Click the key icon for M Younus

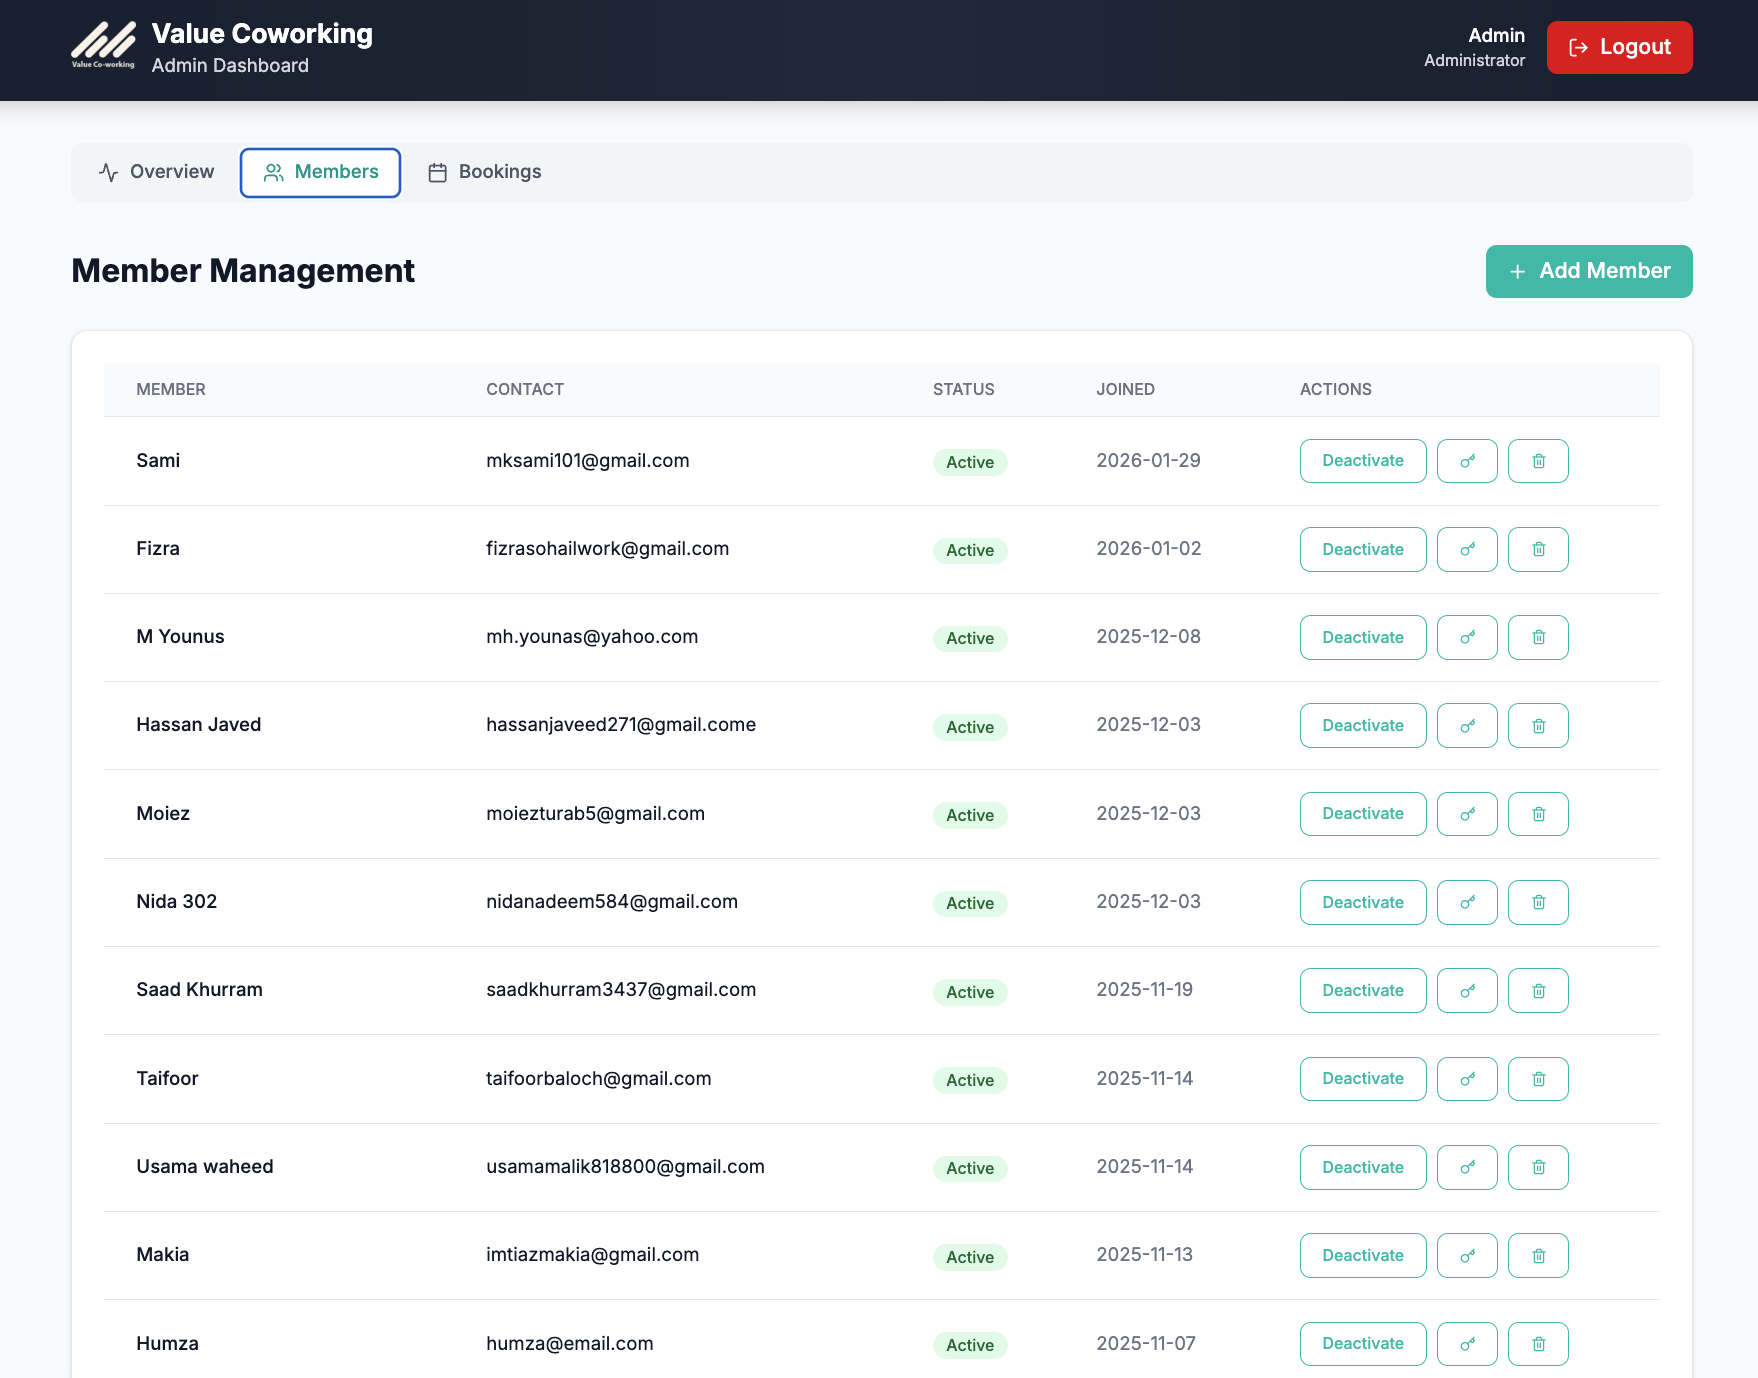coord(1466,637)
